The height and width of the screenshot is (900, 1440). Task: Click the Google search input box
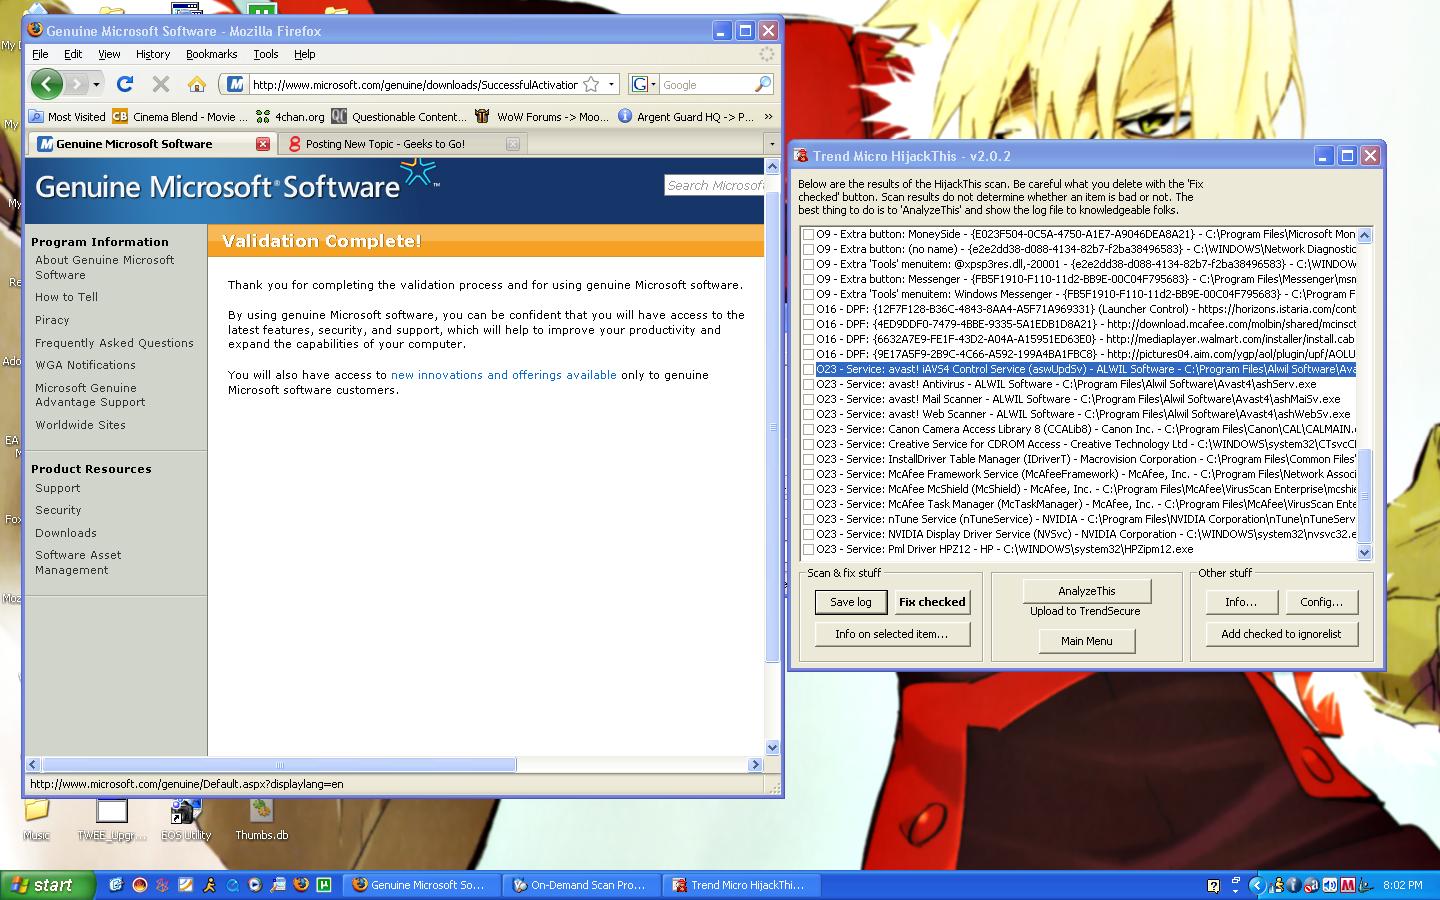(707, 85)
